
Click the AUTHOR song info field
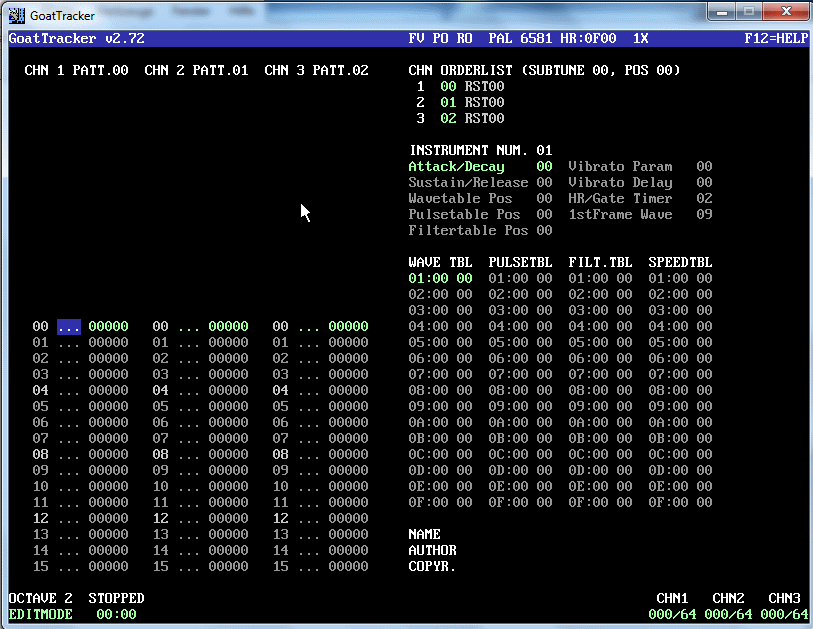point(432,551)
